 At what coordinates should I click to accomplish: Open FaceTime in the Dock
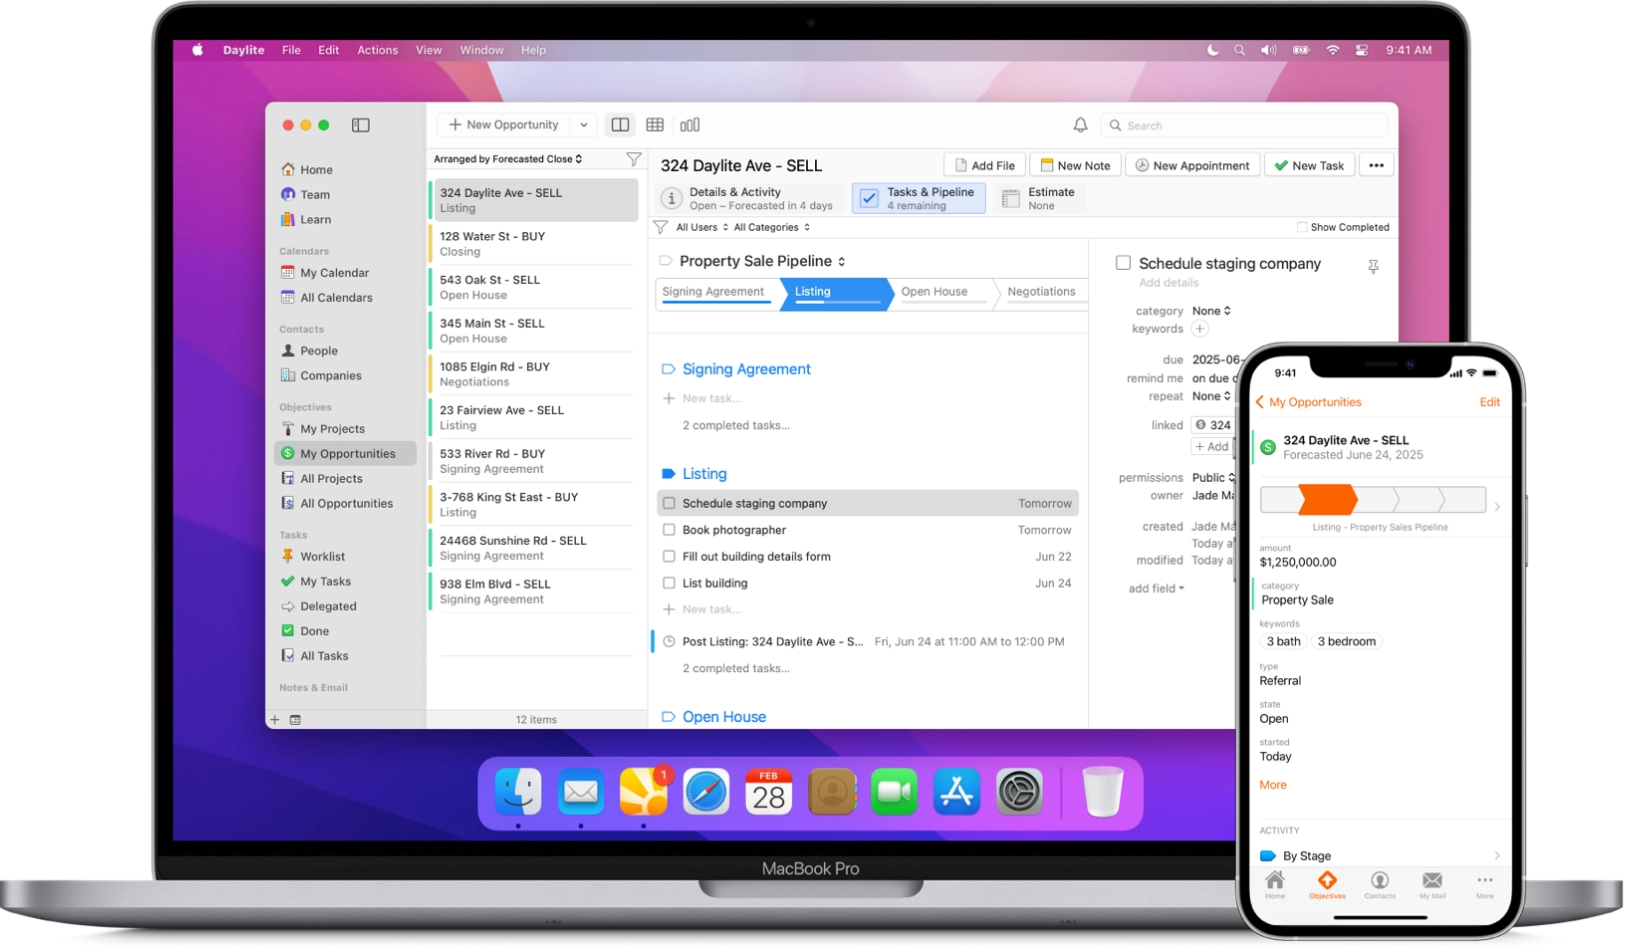coord(894,792)
